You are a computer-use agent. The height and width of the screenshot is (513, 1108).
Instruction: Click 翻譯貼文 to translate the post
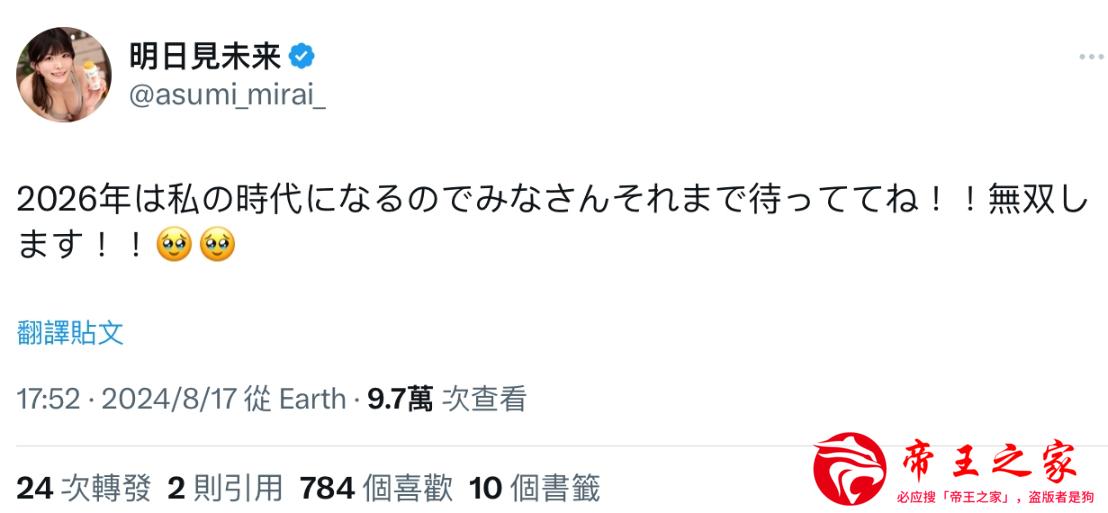tap(70, 333)
